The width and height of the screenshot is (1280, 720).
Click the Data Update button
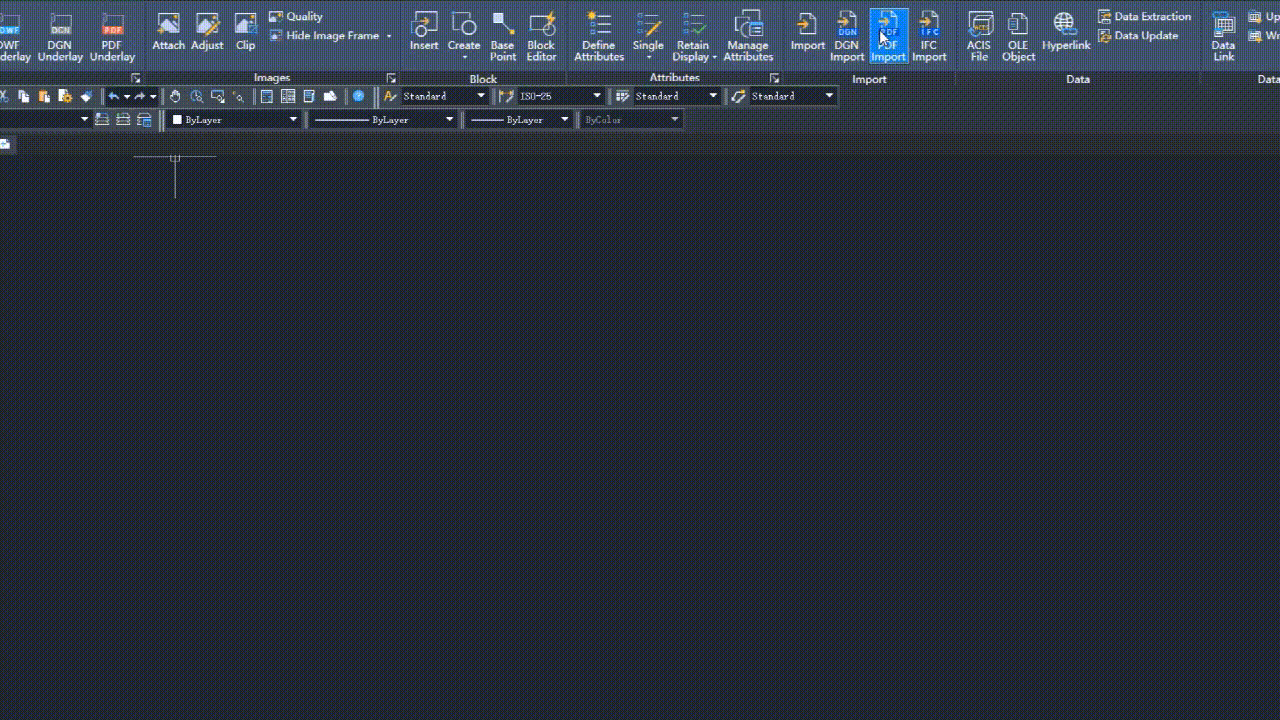coord(1138,36)
